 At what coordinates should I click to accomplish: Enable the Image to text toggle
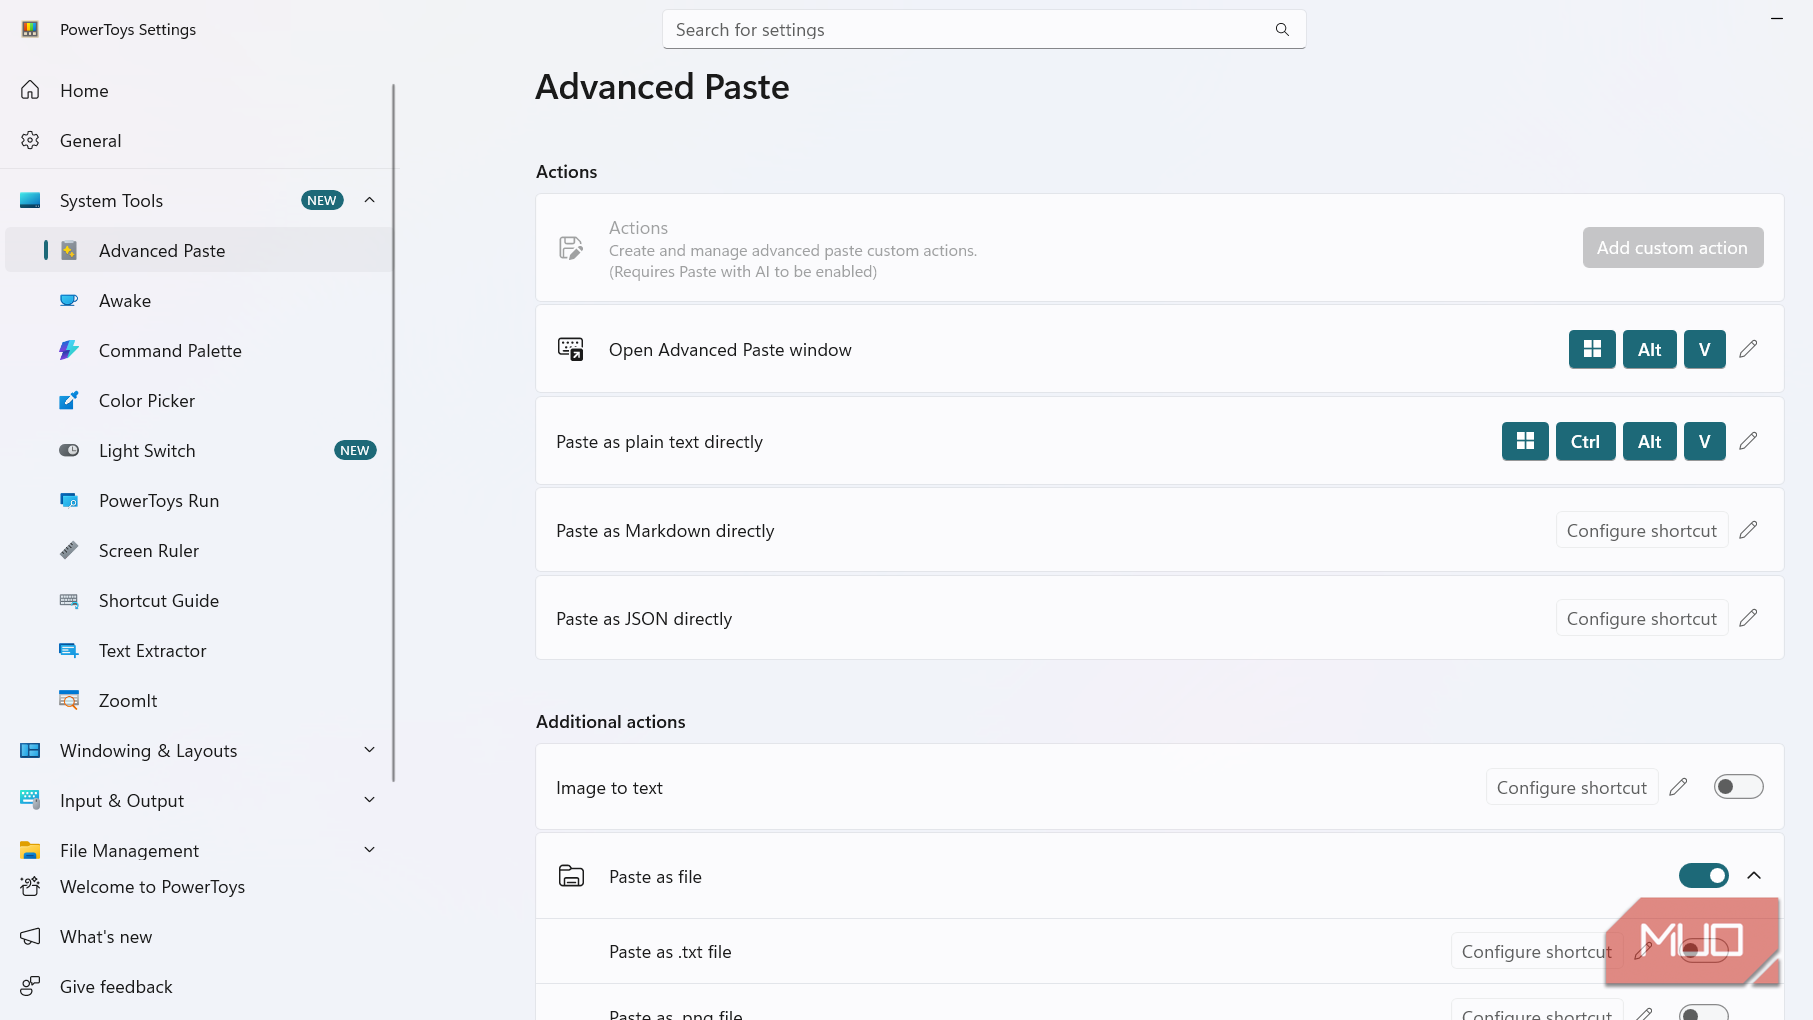1738,787
